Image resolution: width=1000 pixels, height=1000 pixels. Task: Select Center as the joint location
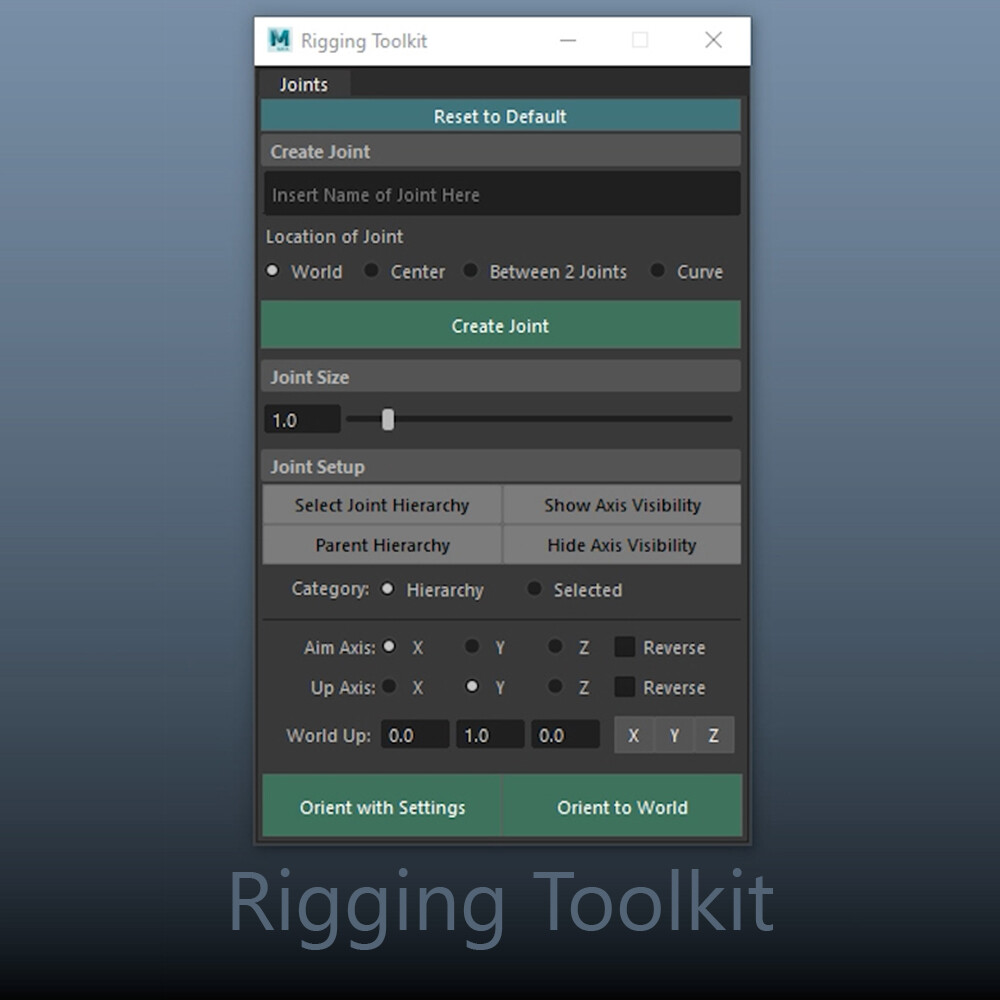tap(371, 270)
